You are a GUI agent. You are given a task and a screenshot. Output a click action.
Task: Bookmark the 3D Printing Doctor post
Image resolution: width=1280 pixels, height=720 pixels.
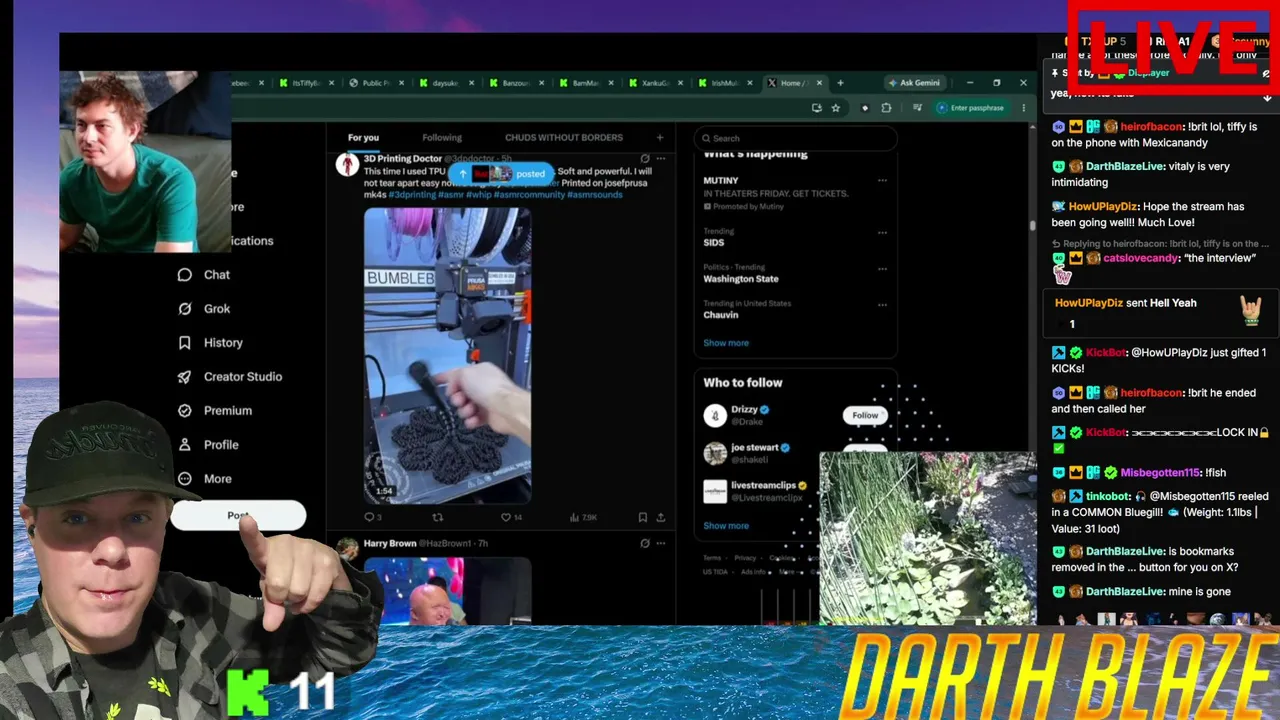coord(642,517)
